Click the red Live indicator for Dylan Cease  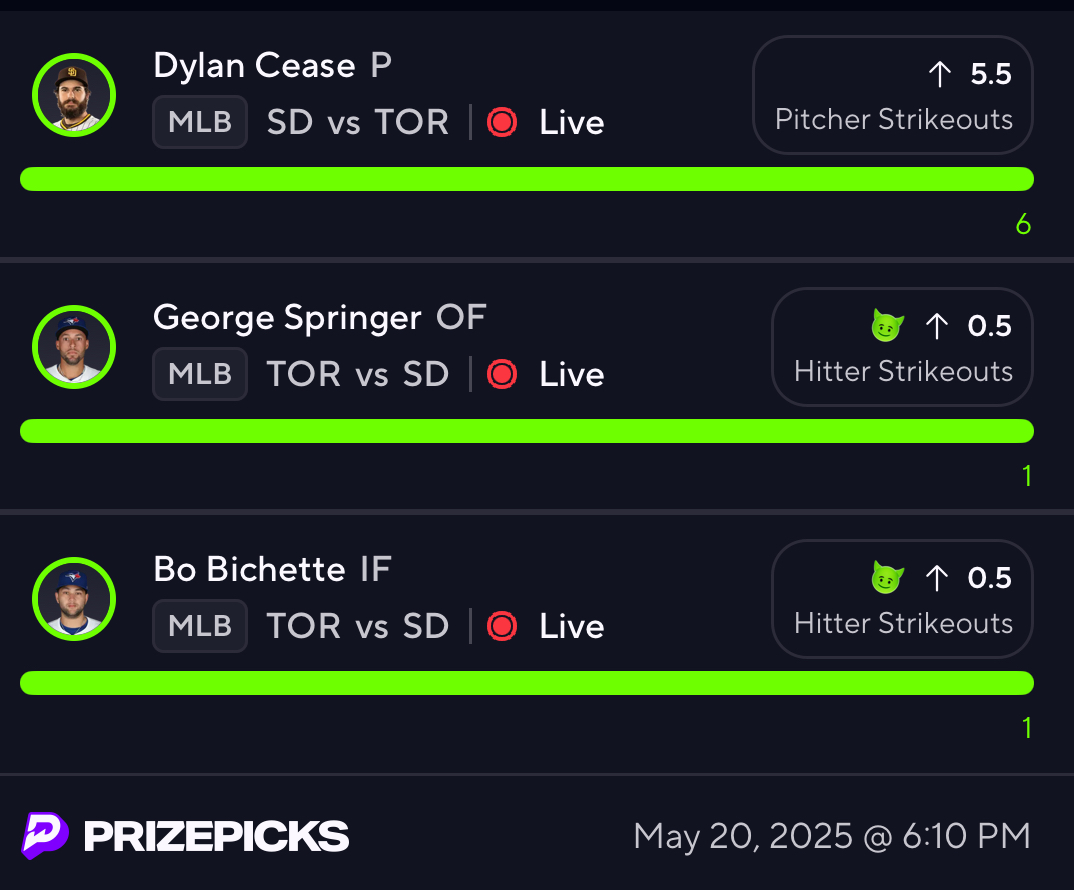501,123
